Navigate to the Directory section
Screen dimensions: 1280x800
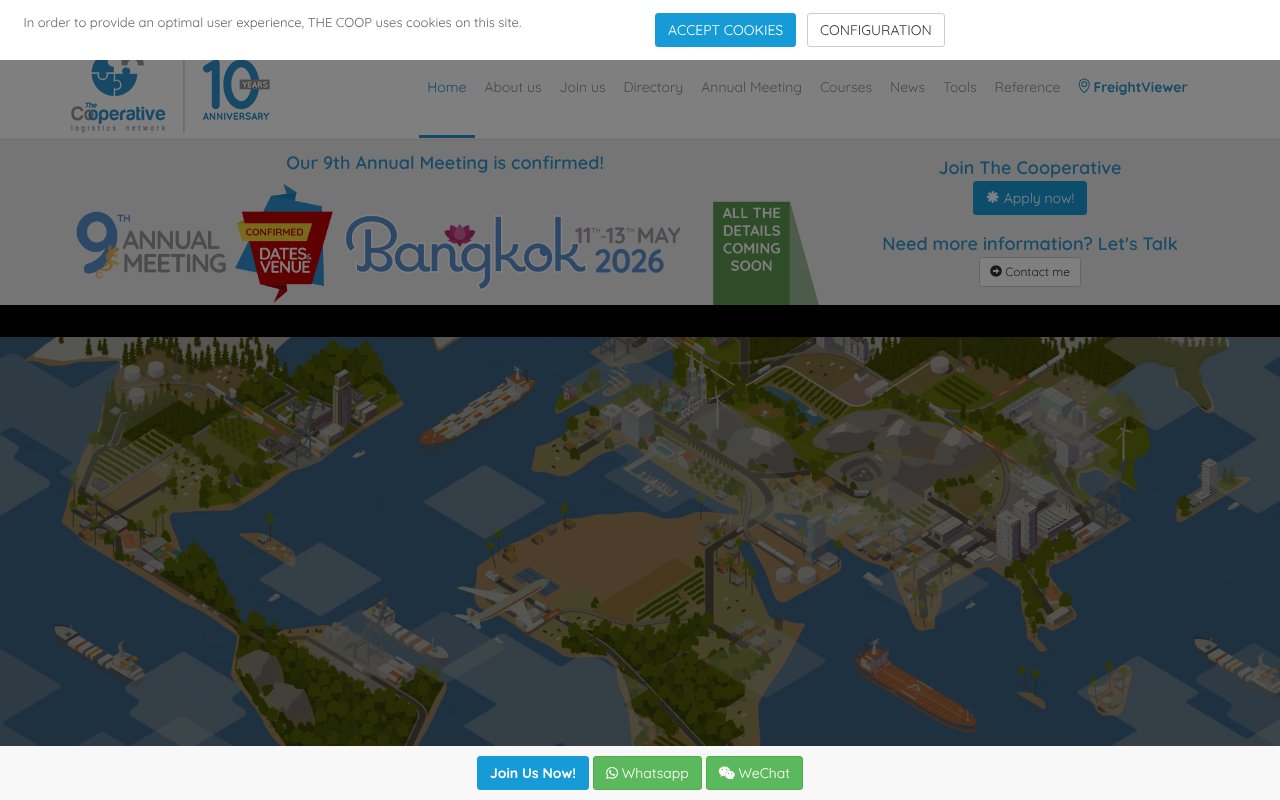(x=653, y=88)
